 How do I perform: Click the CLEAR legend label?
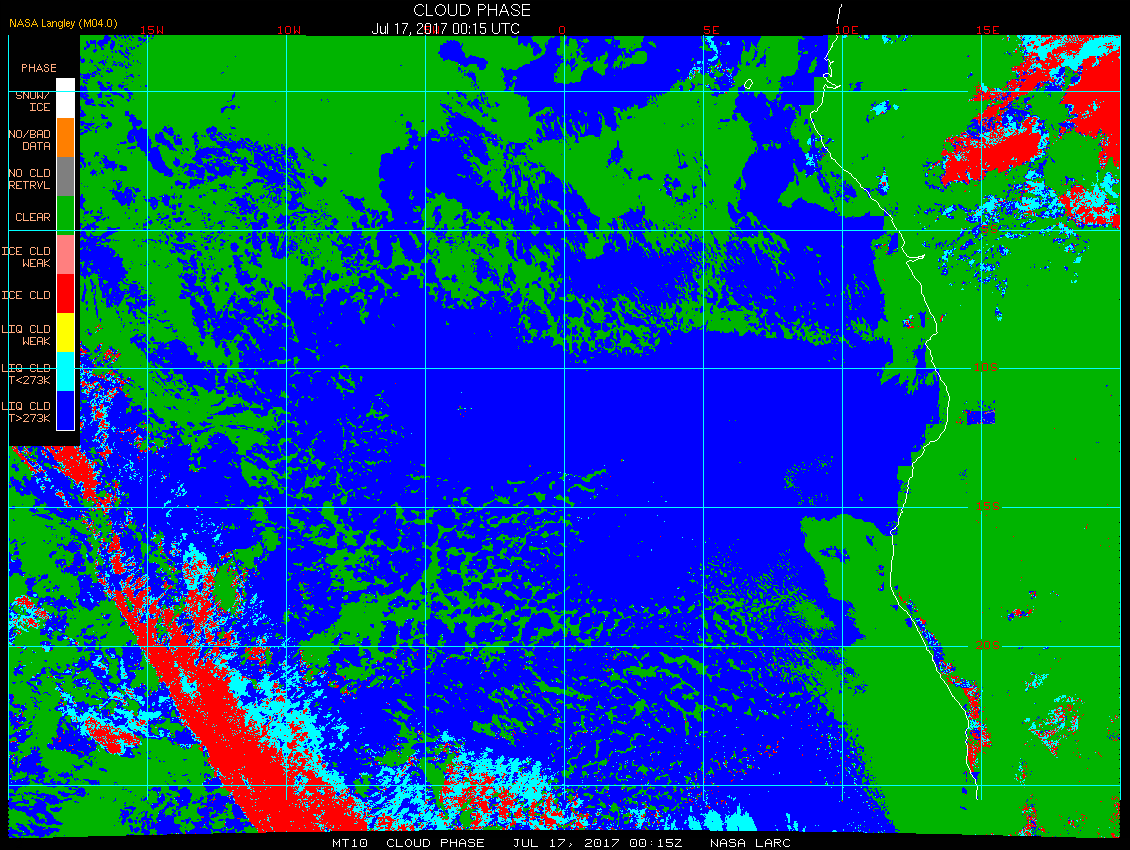[33, 217]
